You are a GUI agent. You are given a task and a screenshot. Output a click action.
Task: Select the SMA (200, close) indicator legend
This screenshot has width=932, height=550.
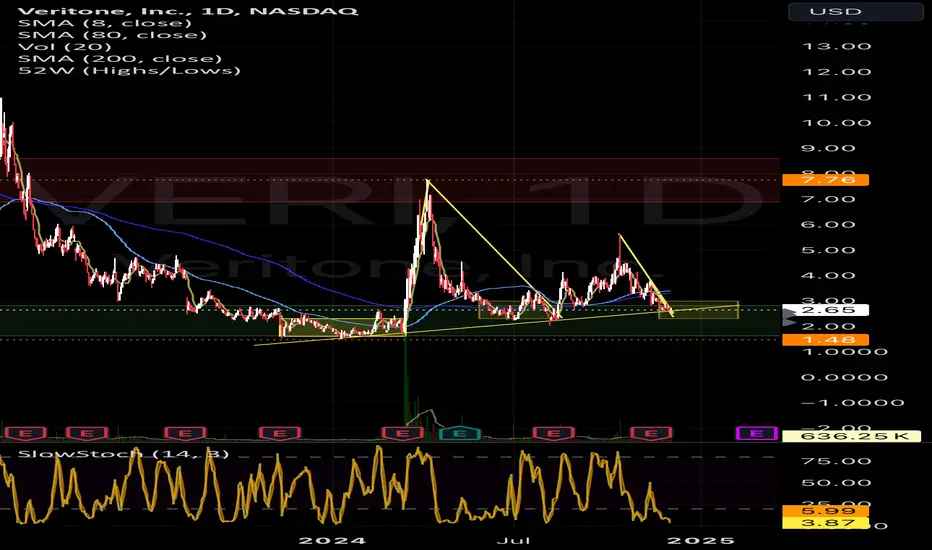[119, 59]
